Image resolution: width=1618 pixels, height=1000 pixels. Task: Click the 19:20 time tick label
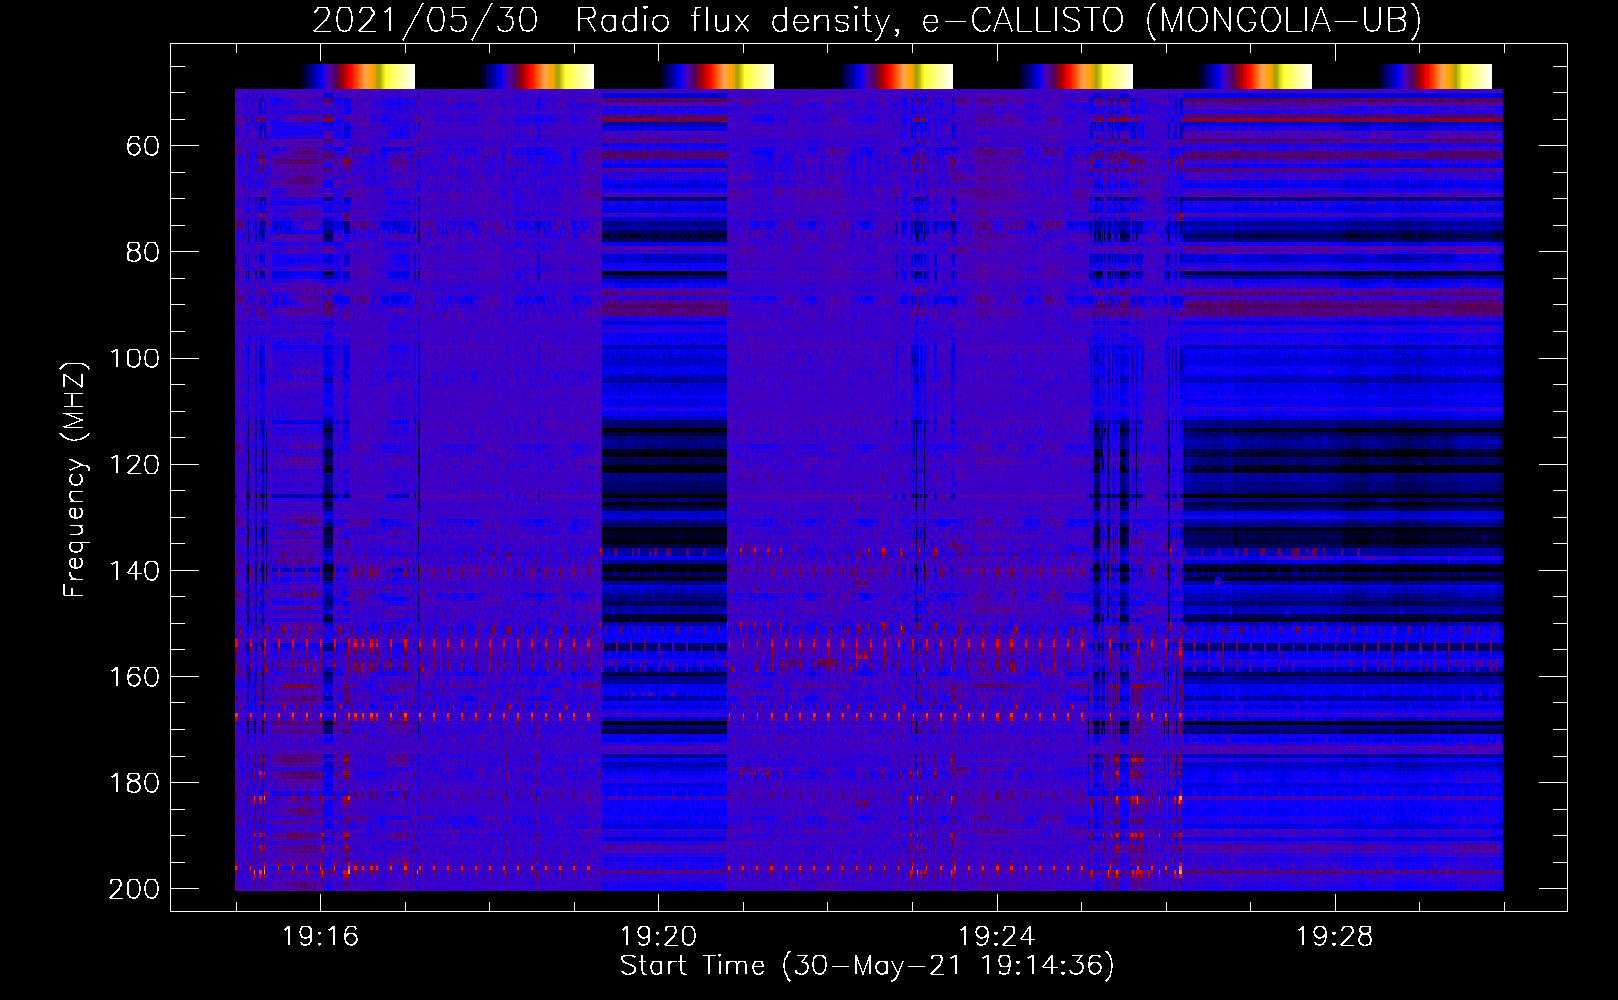coord(658,937)
